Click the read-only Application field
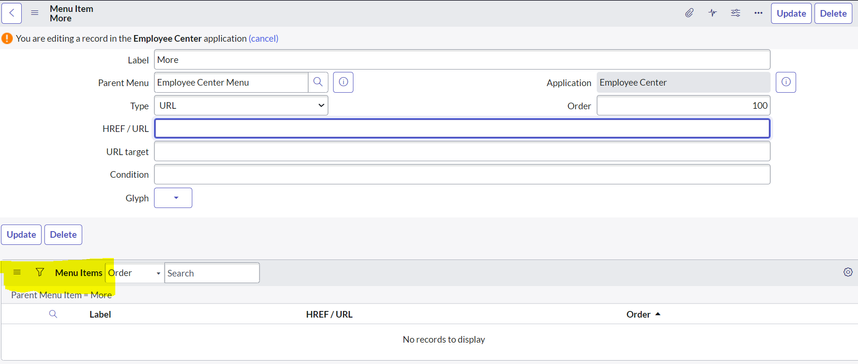This screenshot has height=364, width=858. pyautogui.click(x=683, y=82)
